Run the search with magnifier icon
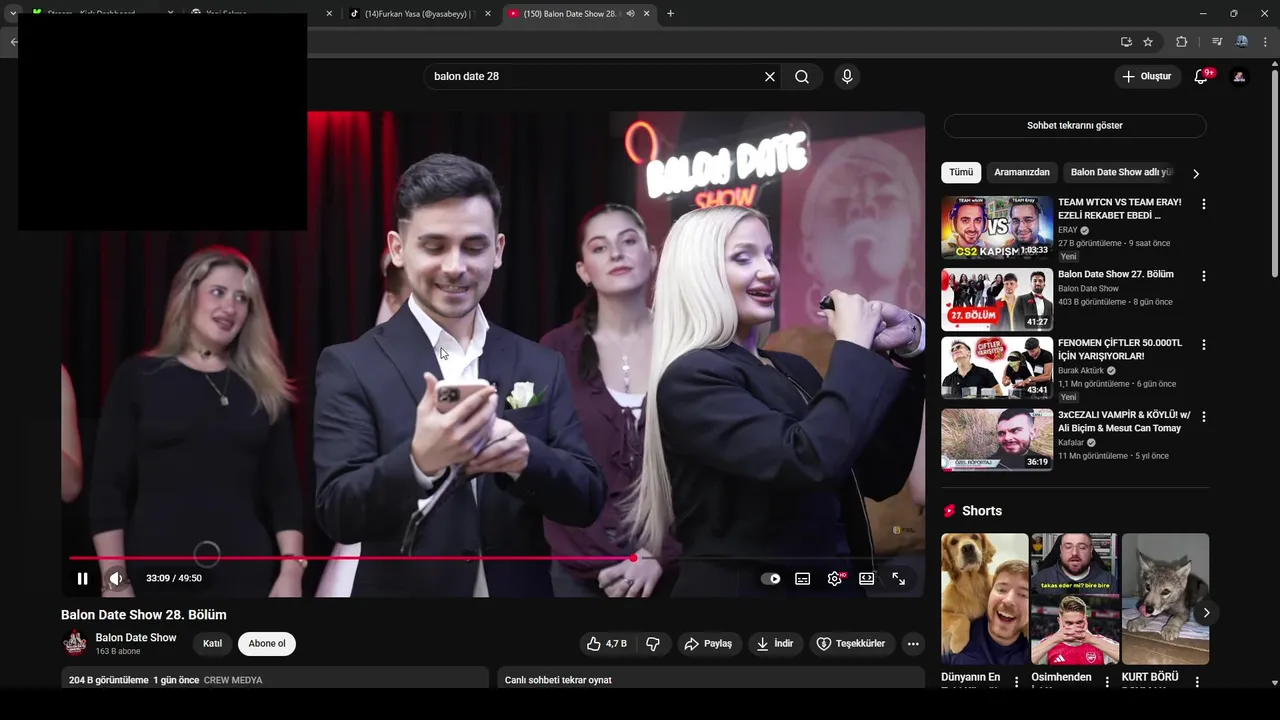Screen dimensions: 1280x720 pyautogui.click(x=802, y=77)
